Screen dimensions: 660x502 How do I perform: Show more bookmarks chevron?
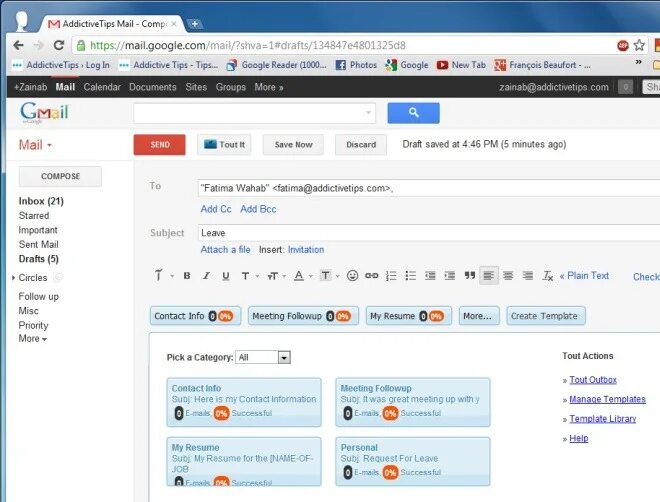point(639,63)
